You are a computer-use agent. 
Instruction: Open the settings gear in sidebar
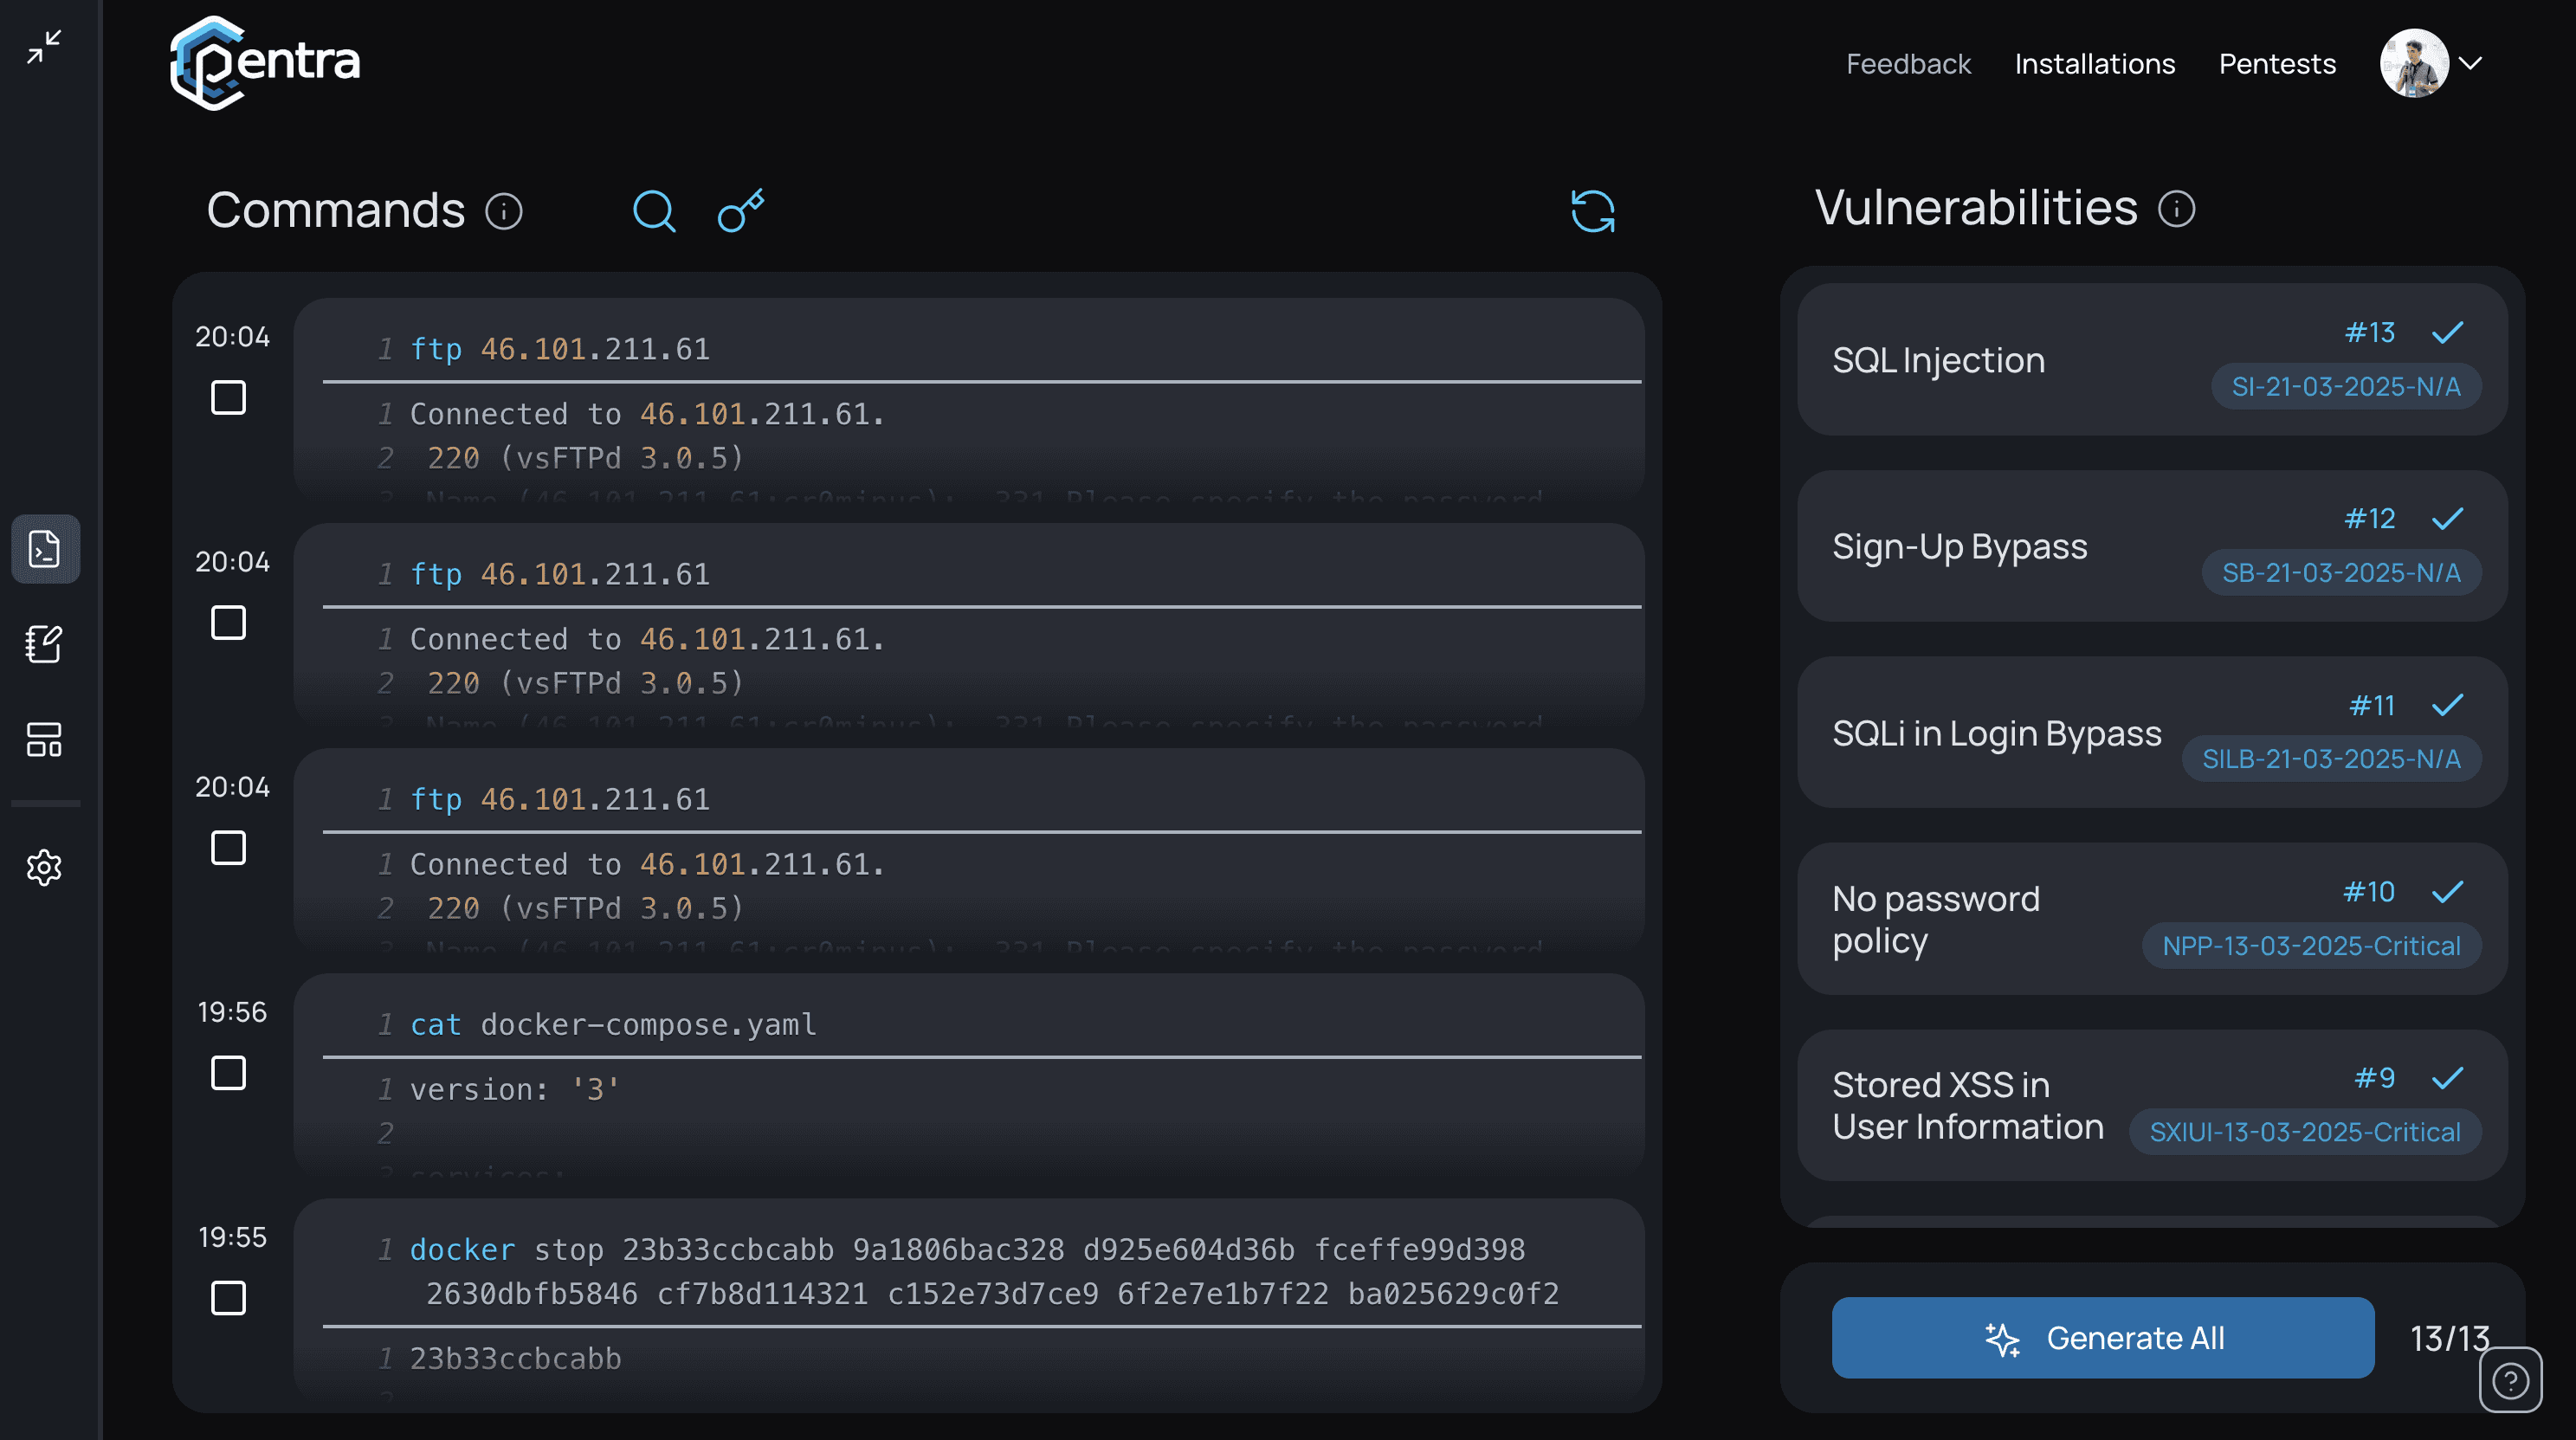[x=45, y=867]
